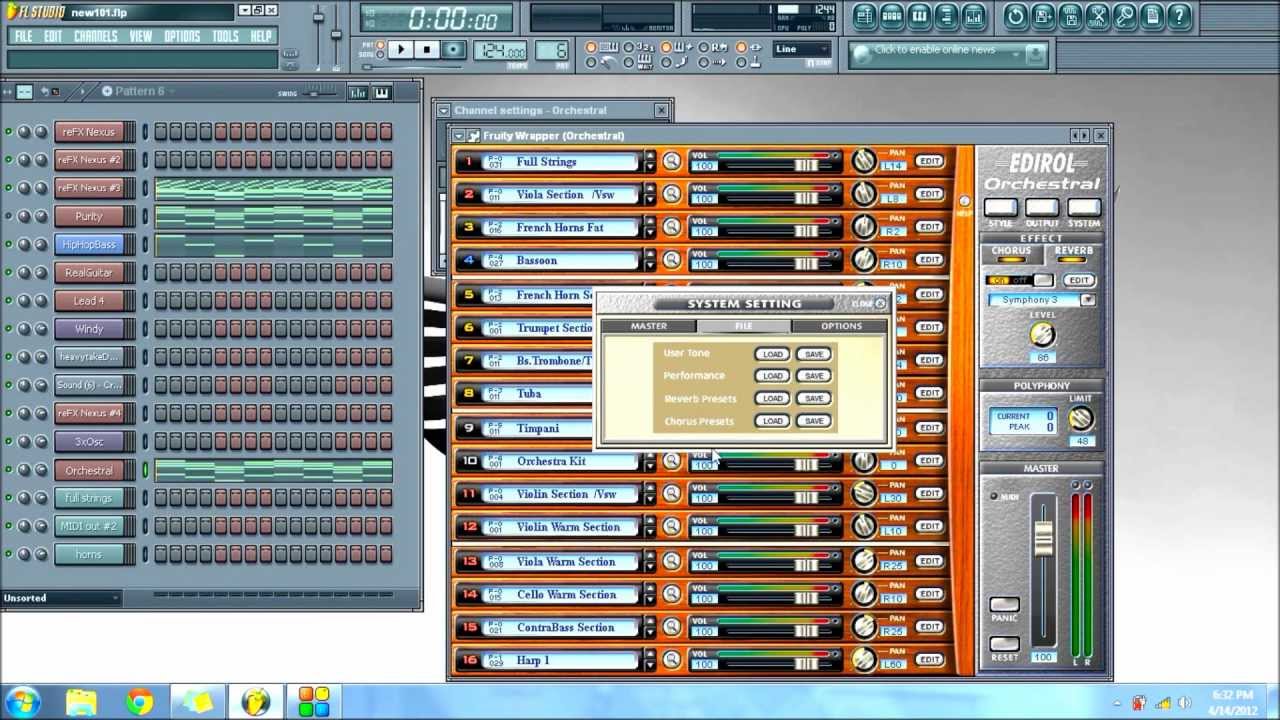Click the save new version icon
This screenshot has height=720, width=1280.
tap(1043, 16)
